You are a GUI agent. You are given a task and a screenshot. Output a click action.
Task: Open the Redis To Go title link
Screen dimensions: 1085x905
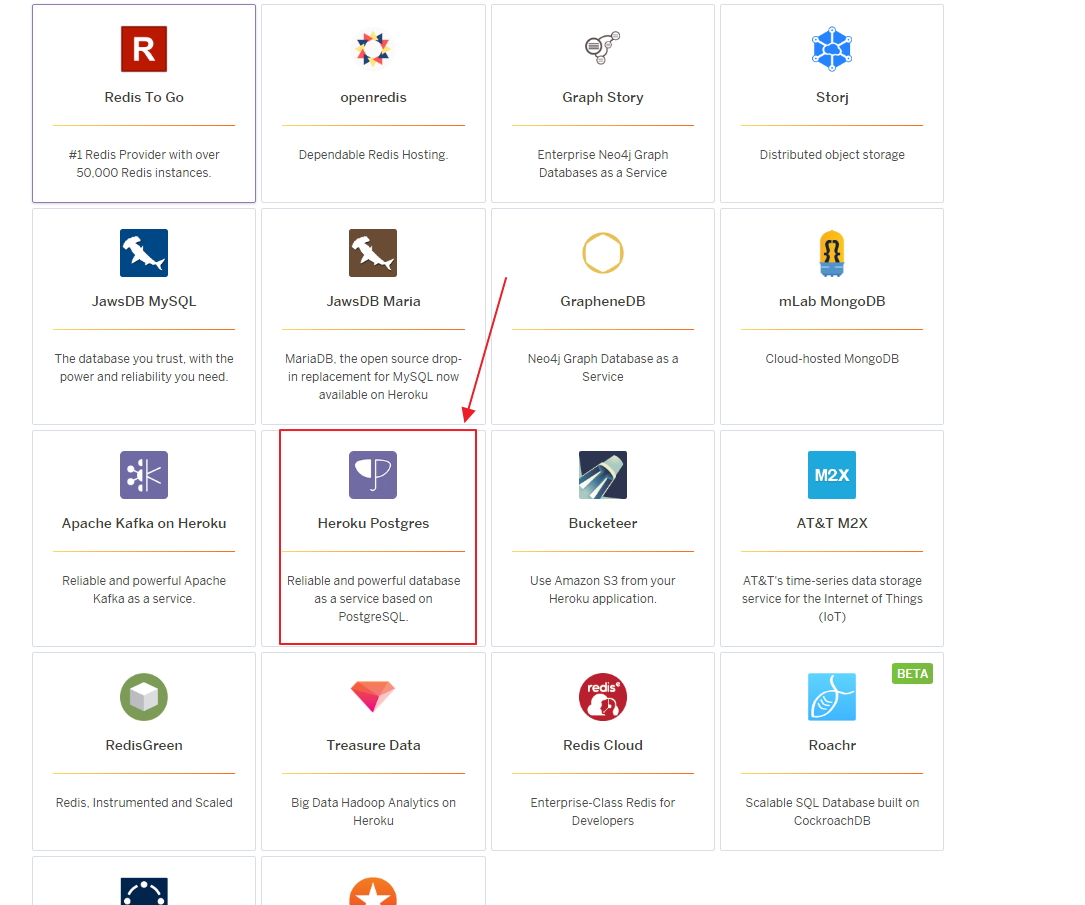point(144,98)
